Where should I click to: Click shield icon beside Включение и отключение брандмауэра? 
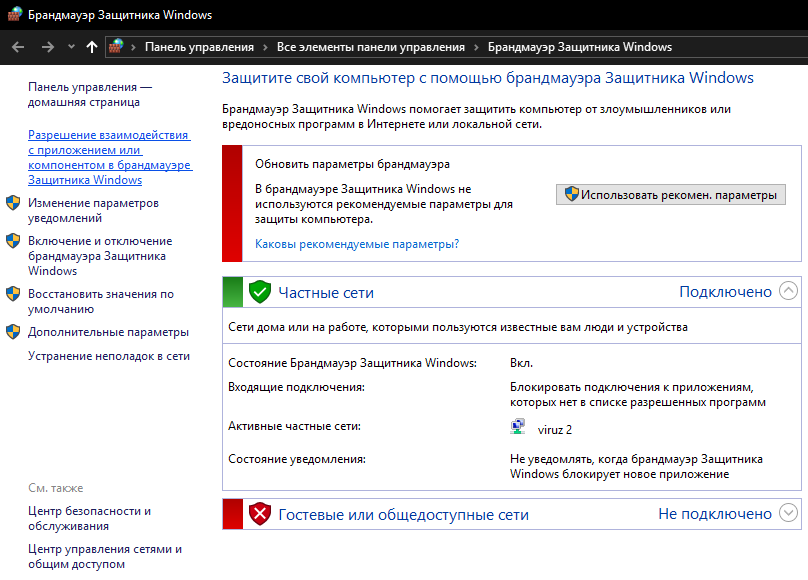[x=13, y=241]
